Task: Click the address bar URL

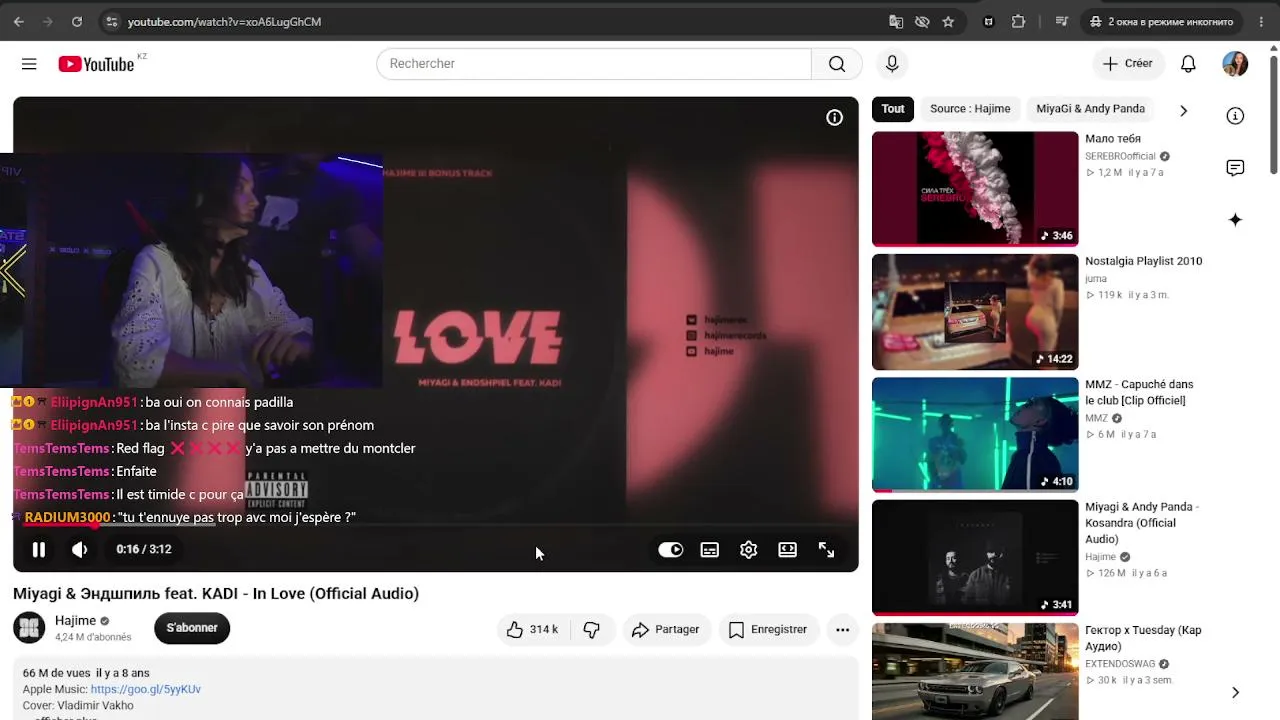Action: 224,21
